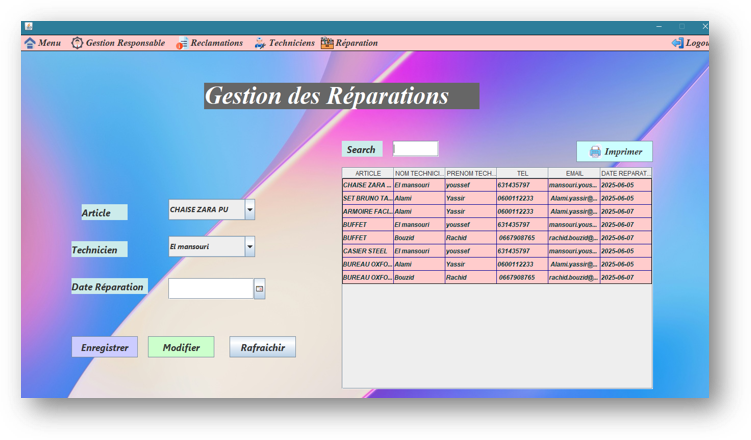Open the Reclamations menu
Viewport: 751px width, 440px height.
coord(210,43)
